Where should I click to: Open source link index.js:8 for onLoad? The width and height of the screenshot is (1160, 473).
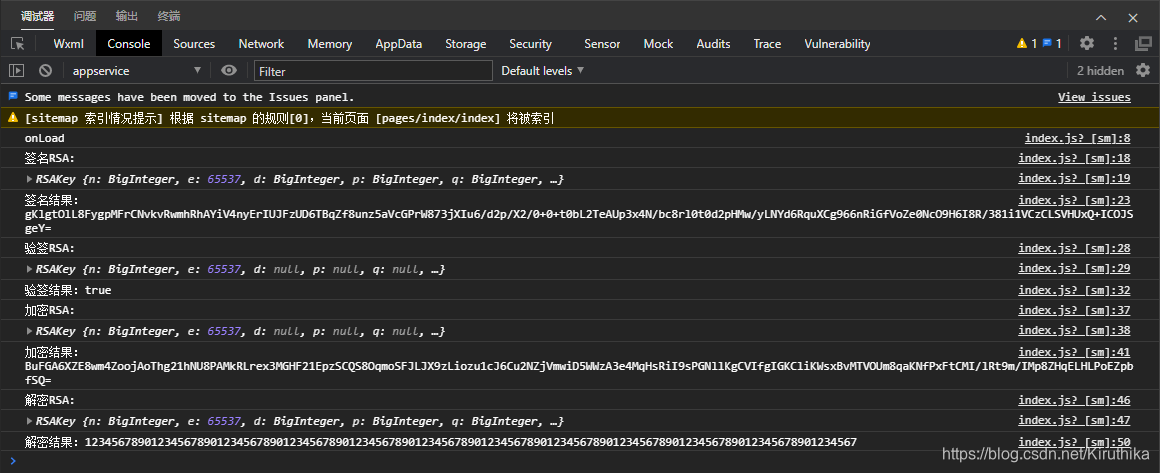coord(1077,138)
